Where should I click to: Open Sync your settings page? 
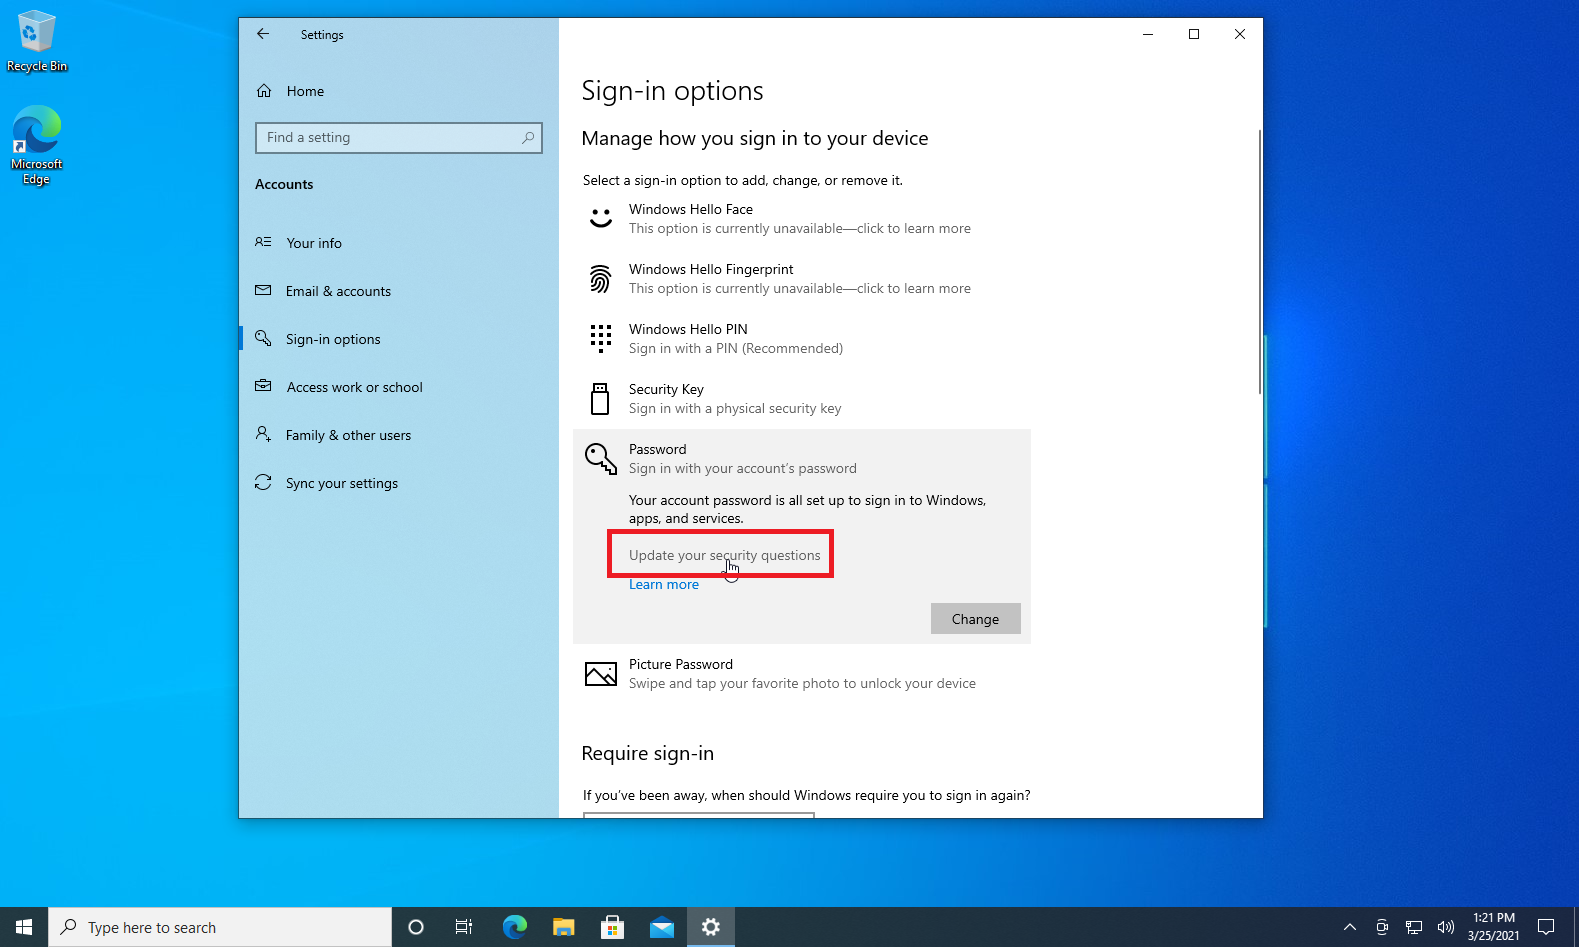tap(398, 483)
